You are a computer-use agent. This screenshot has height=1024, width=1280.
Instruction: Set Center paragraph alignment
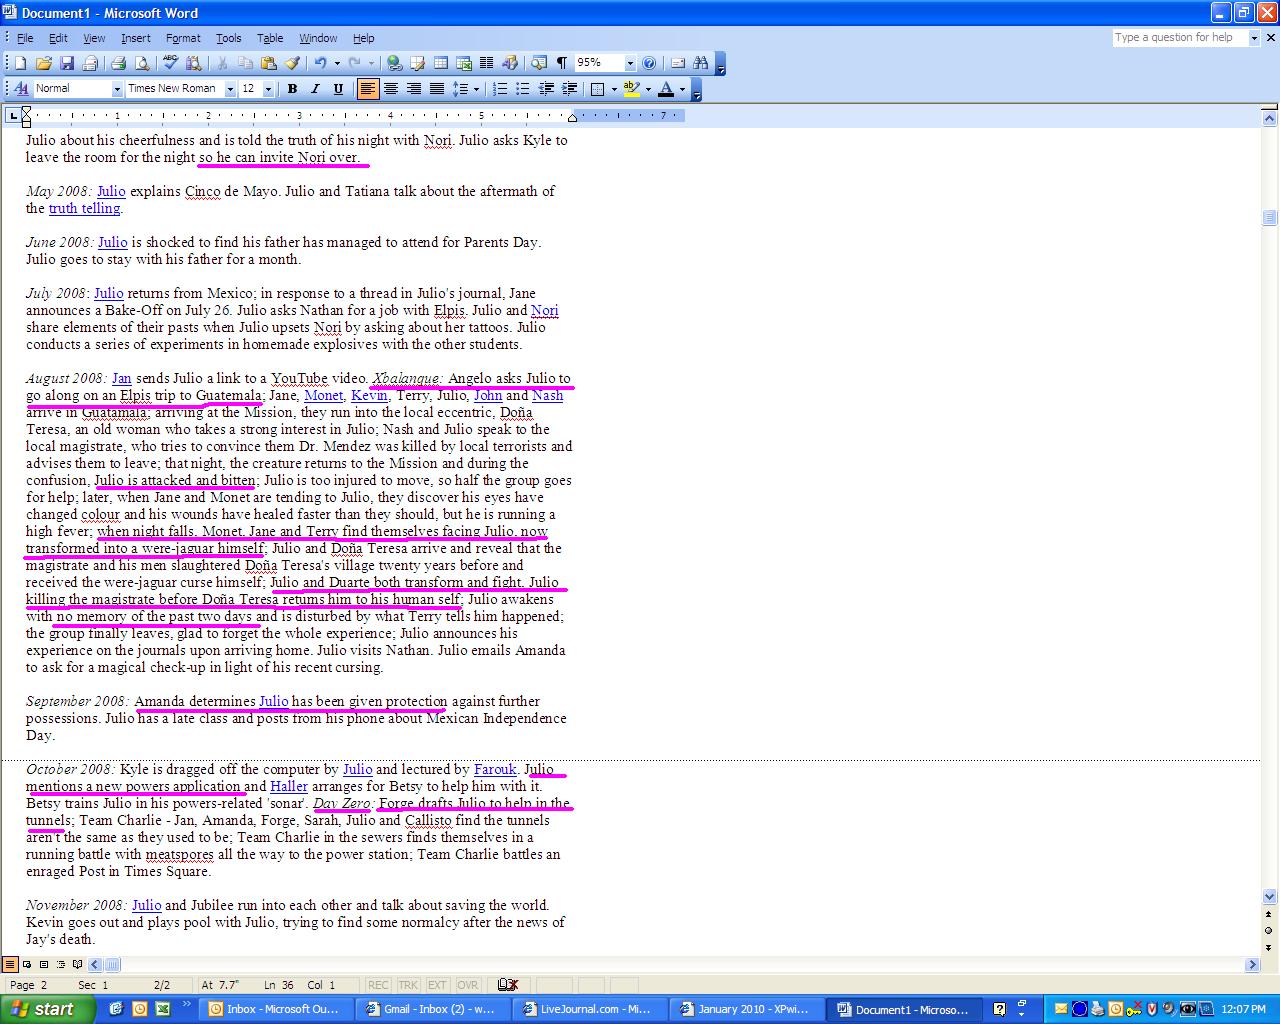click(391, 89)
